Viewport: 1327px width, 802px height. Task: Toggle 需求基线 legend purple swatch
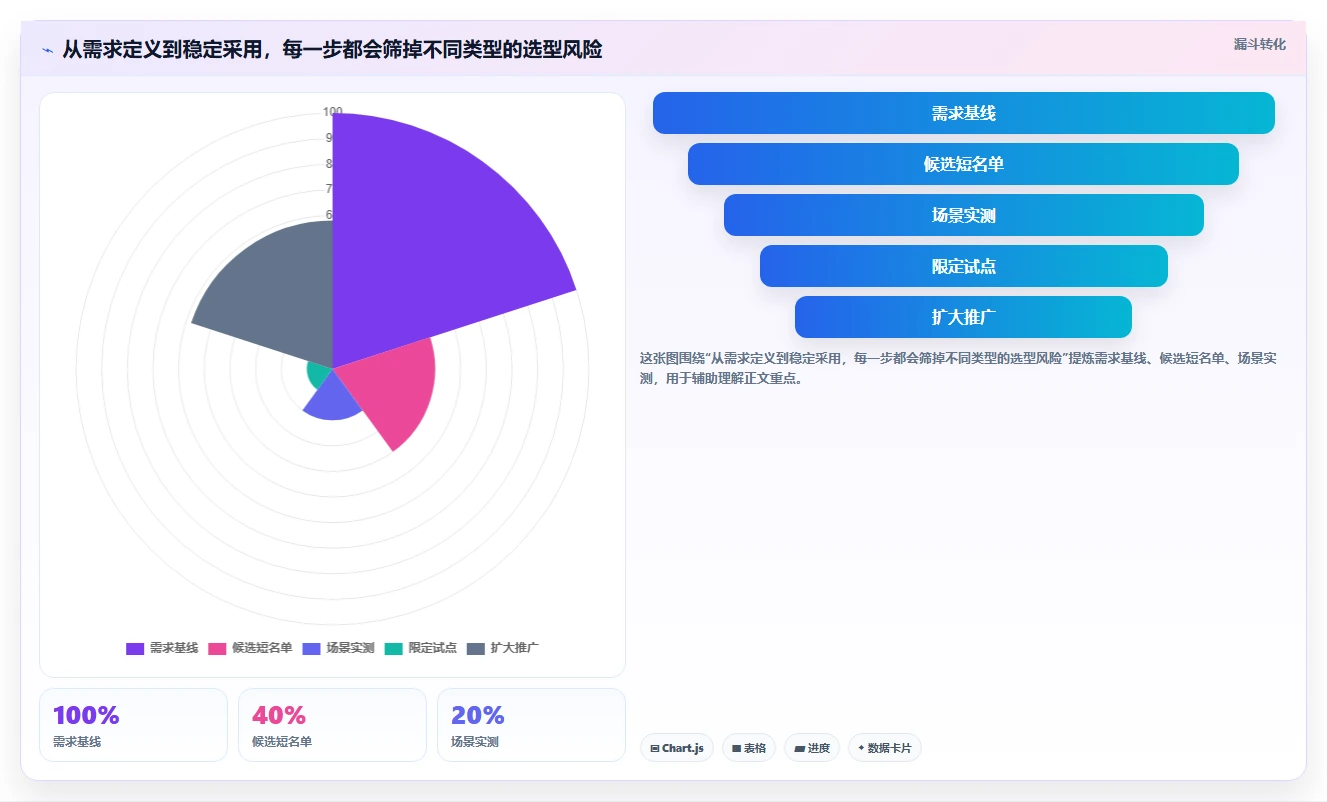(x=135, y=648)
